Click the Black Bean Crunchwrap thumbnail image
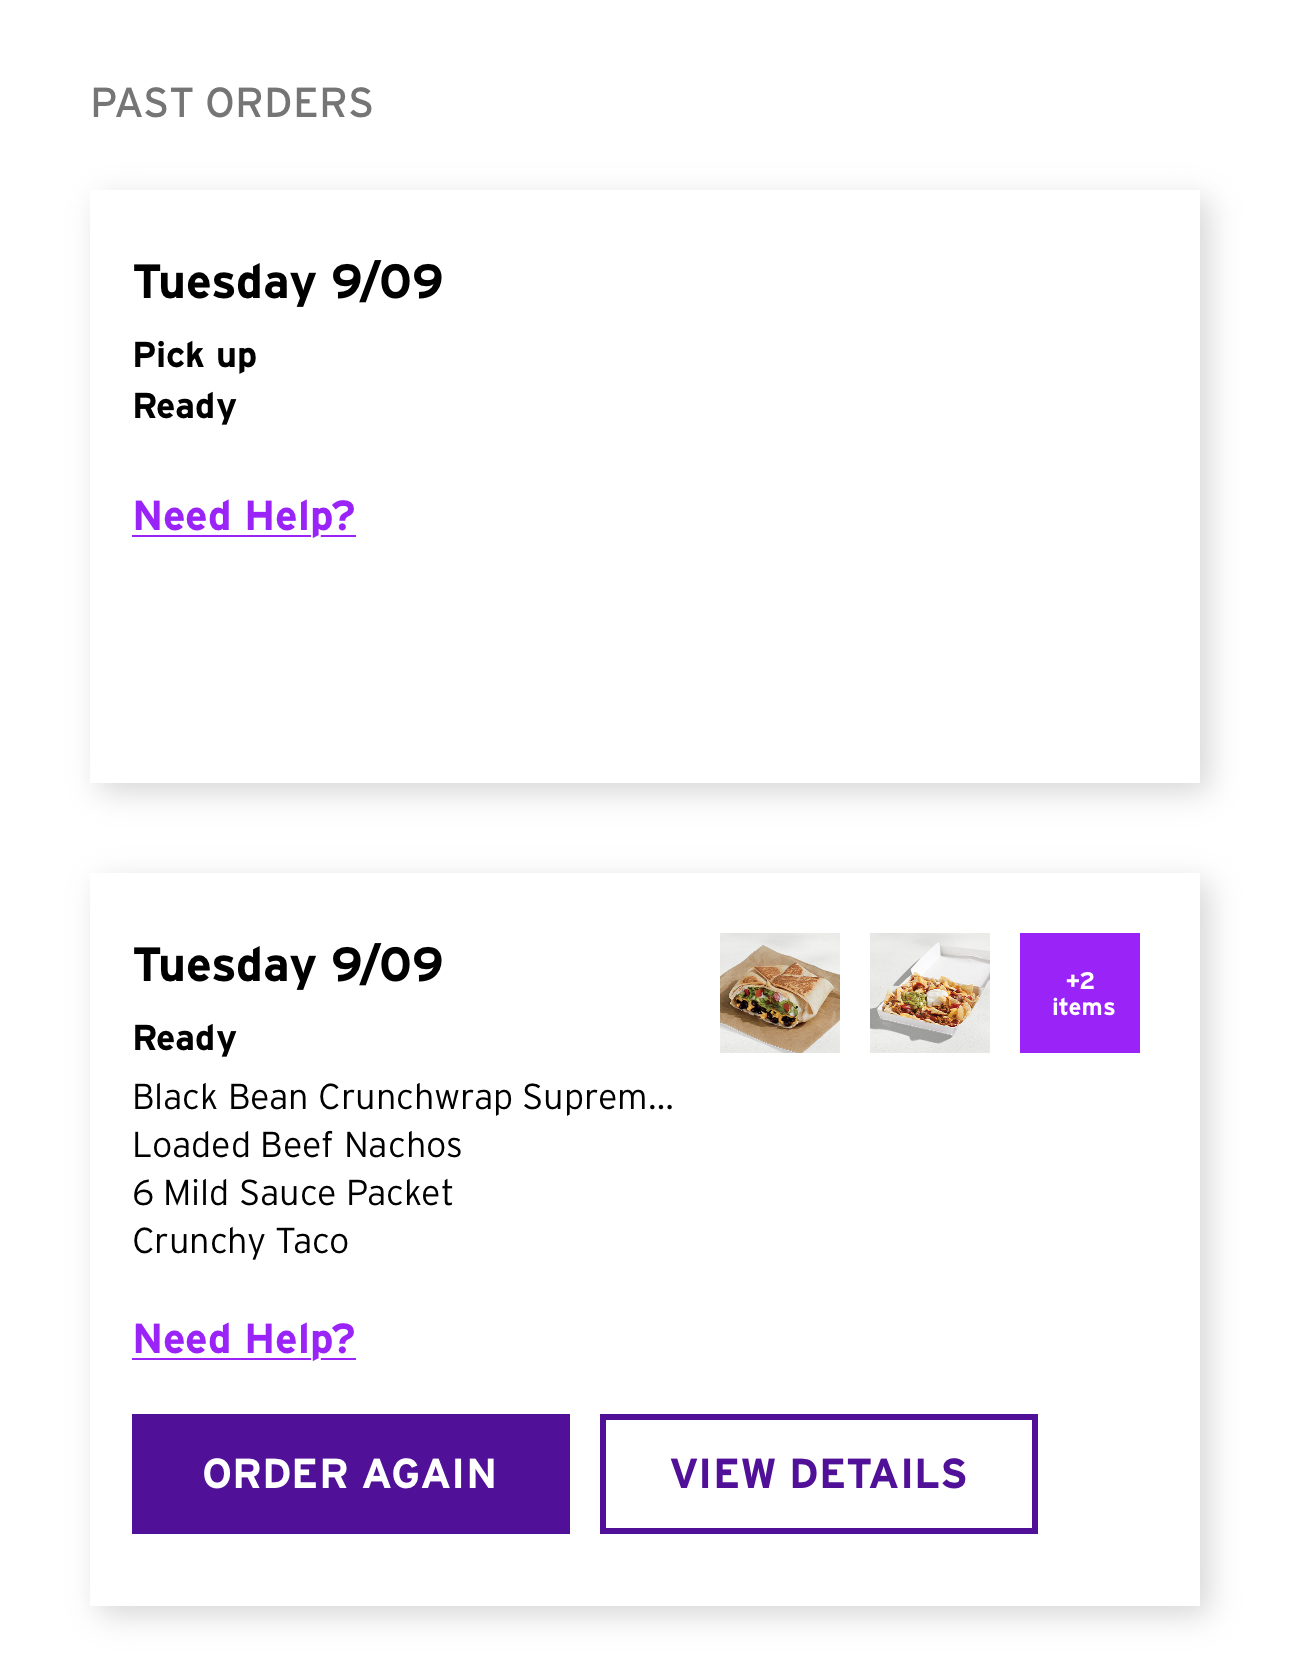Image resolution: width=1290 pixels, height=1656 pixels. click(779, 992)
